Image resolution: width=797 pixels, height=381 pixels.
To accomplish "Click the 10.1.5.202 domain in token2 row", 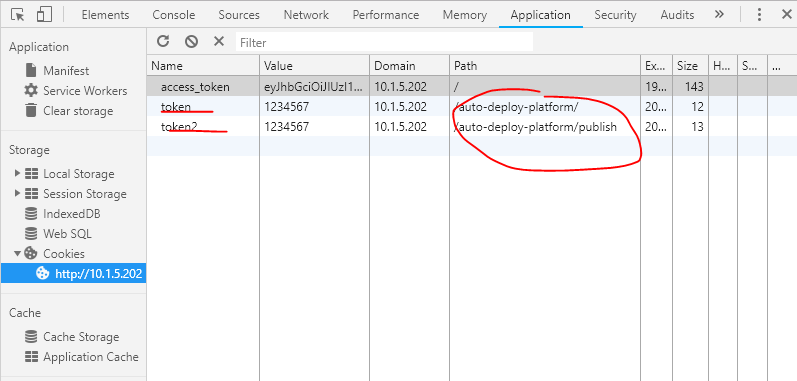I will pos(410,126).
